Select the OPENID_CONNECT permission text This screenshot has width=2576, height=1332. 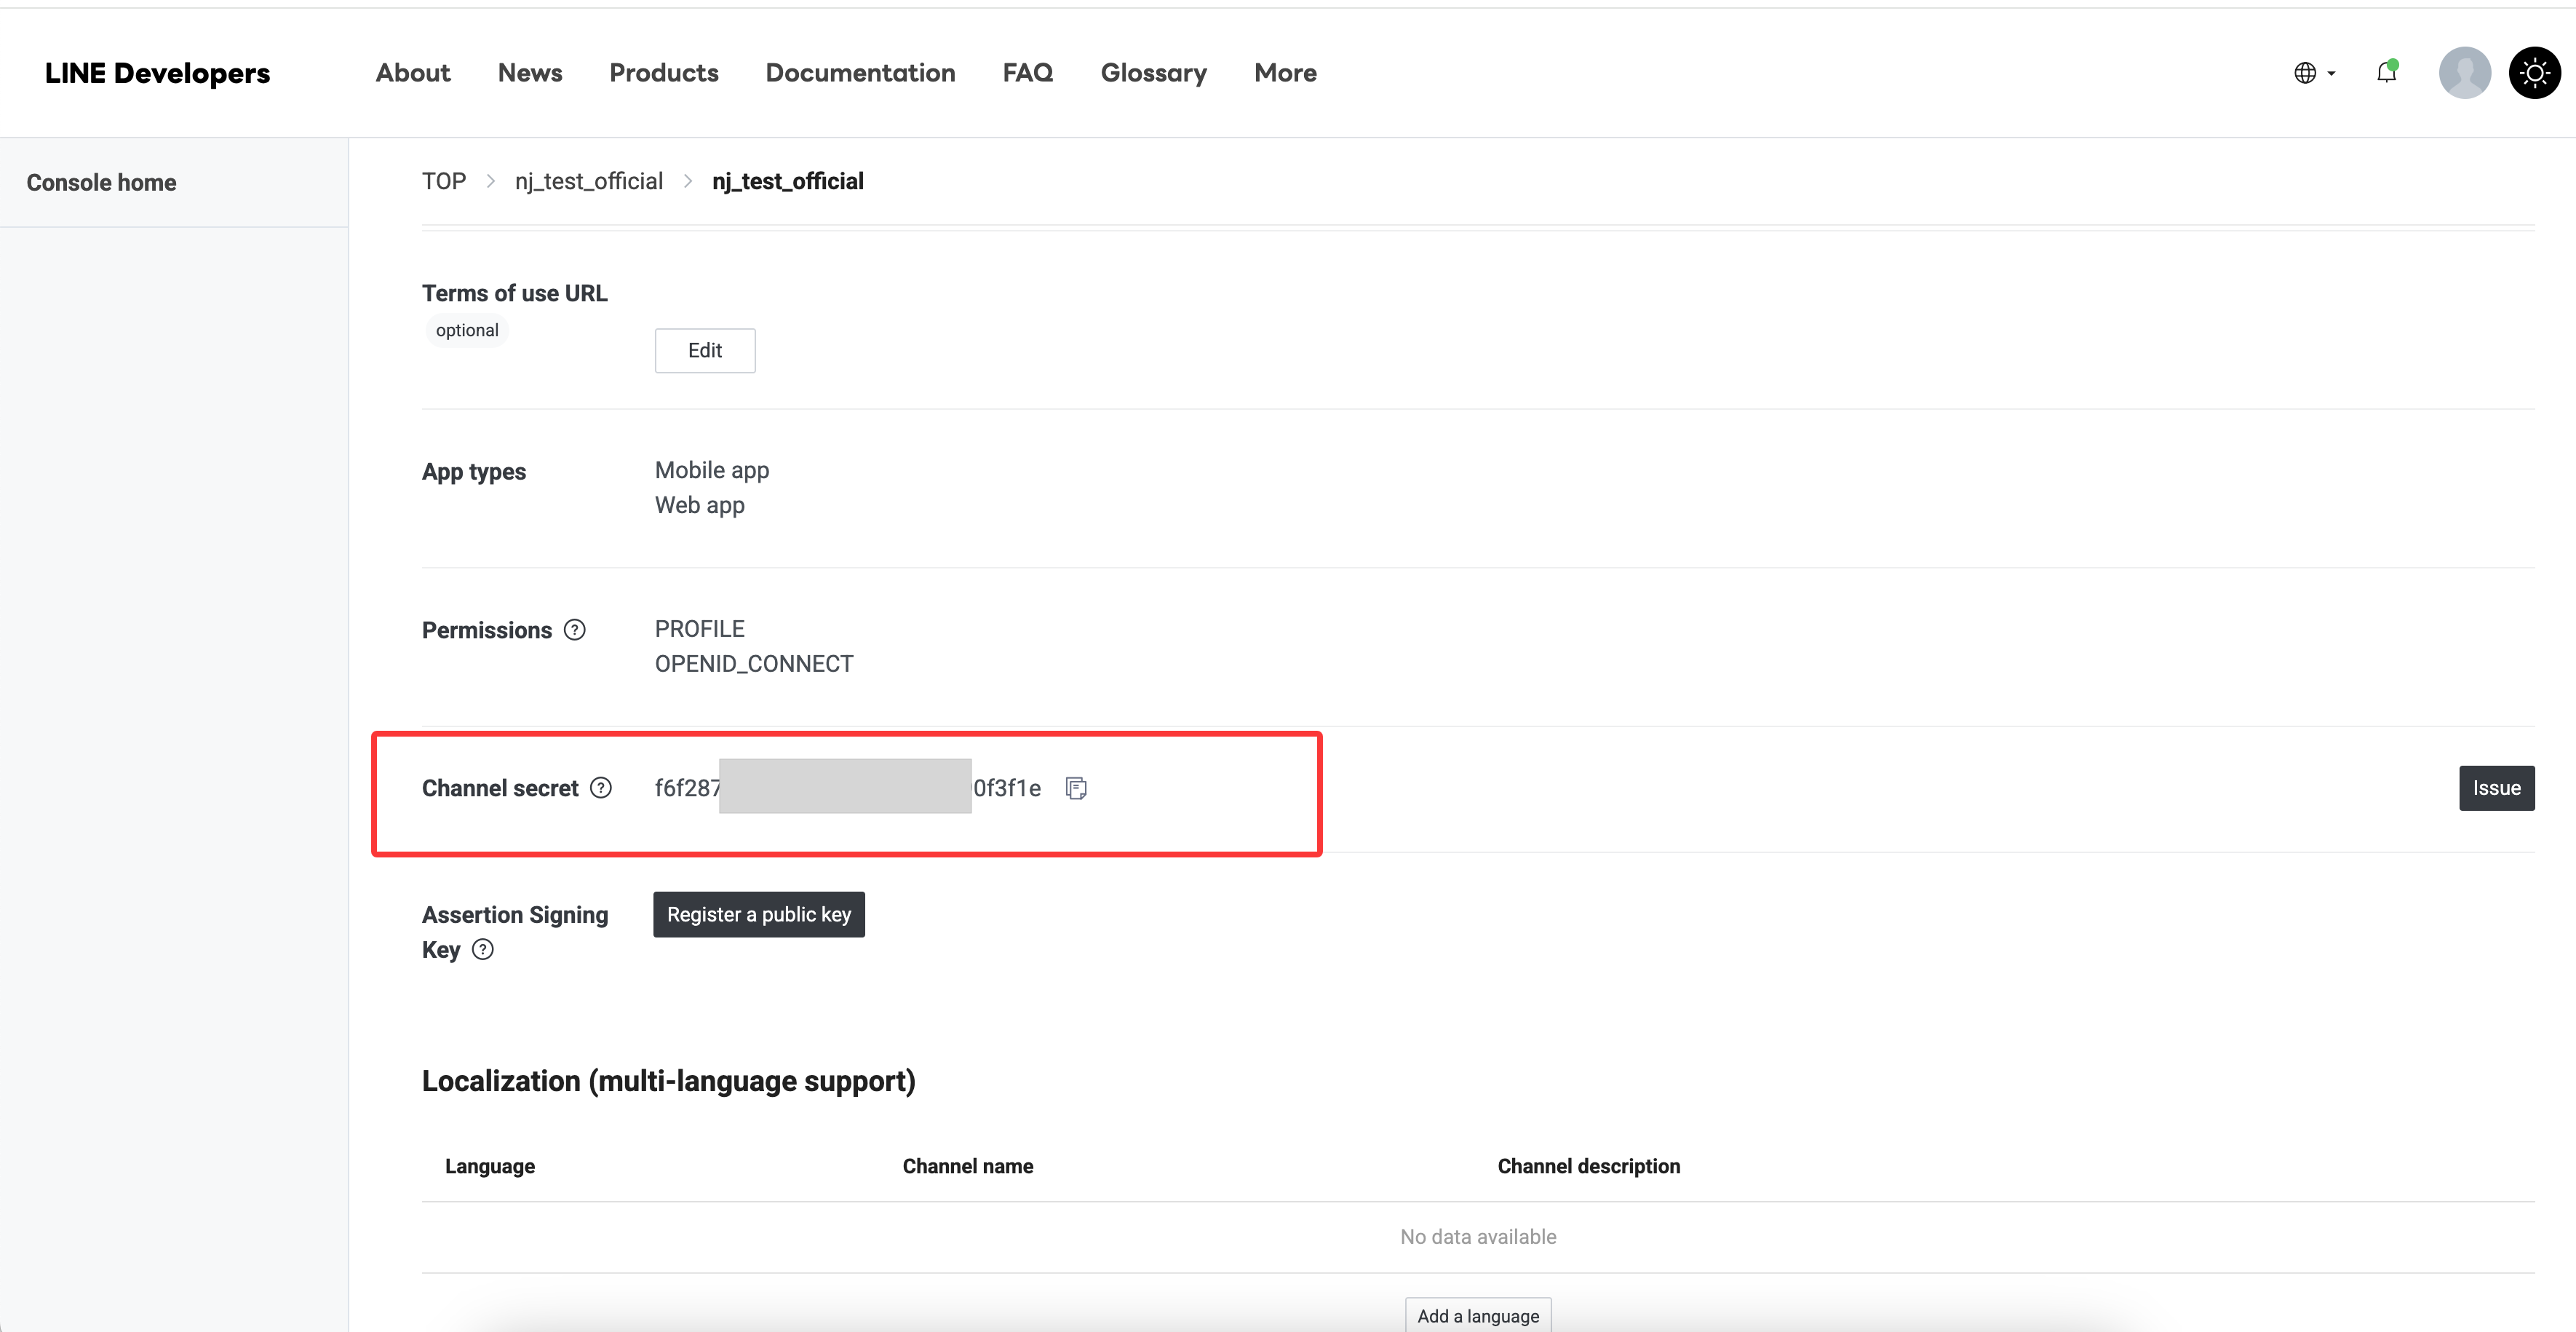coord(754,664)
